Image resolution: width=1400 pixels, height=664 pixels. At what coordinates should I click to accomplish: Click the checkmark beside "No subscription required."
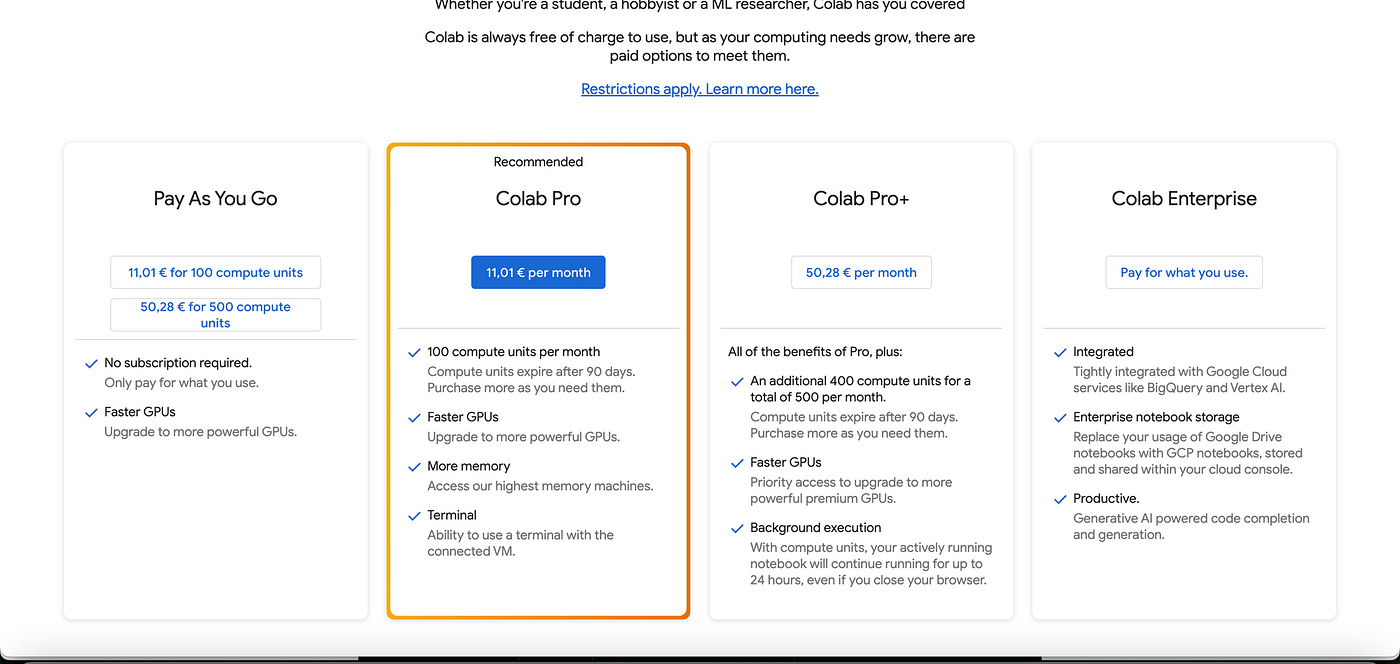tap(91, 363)
